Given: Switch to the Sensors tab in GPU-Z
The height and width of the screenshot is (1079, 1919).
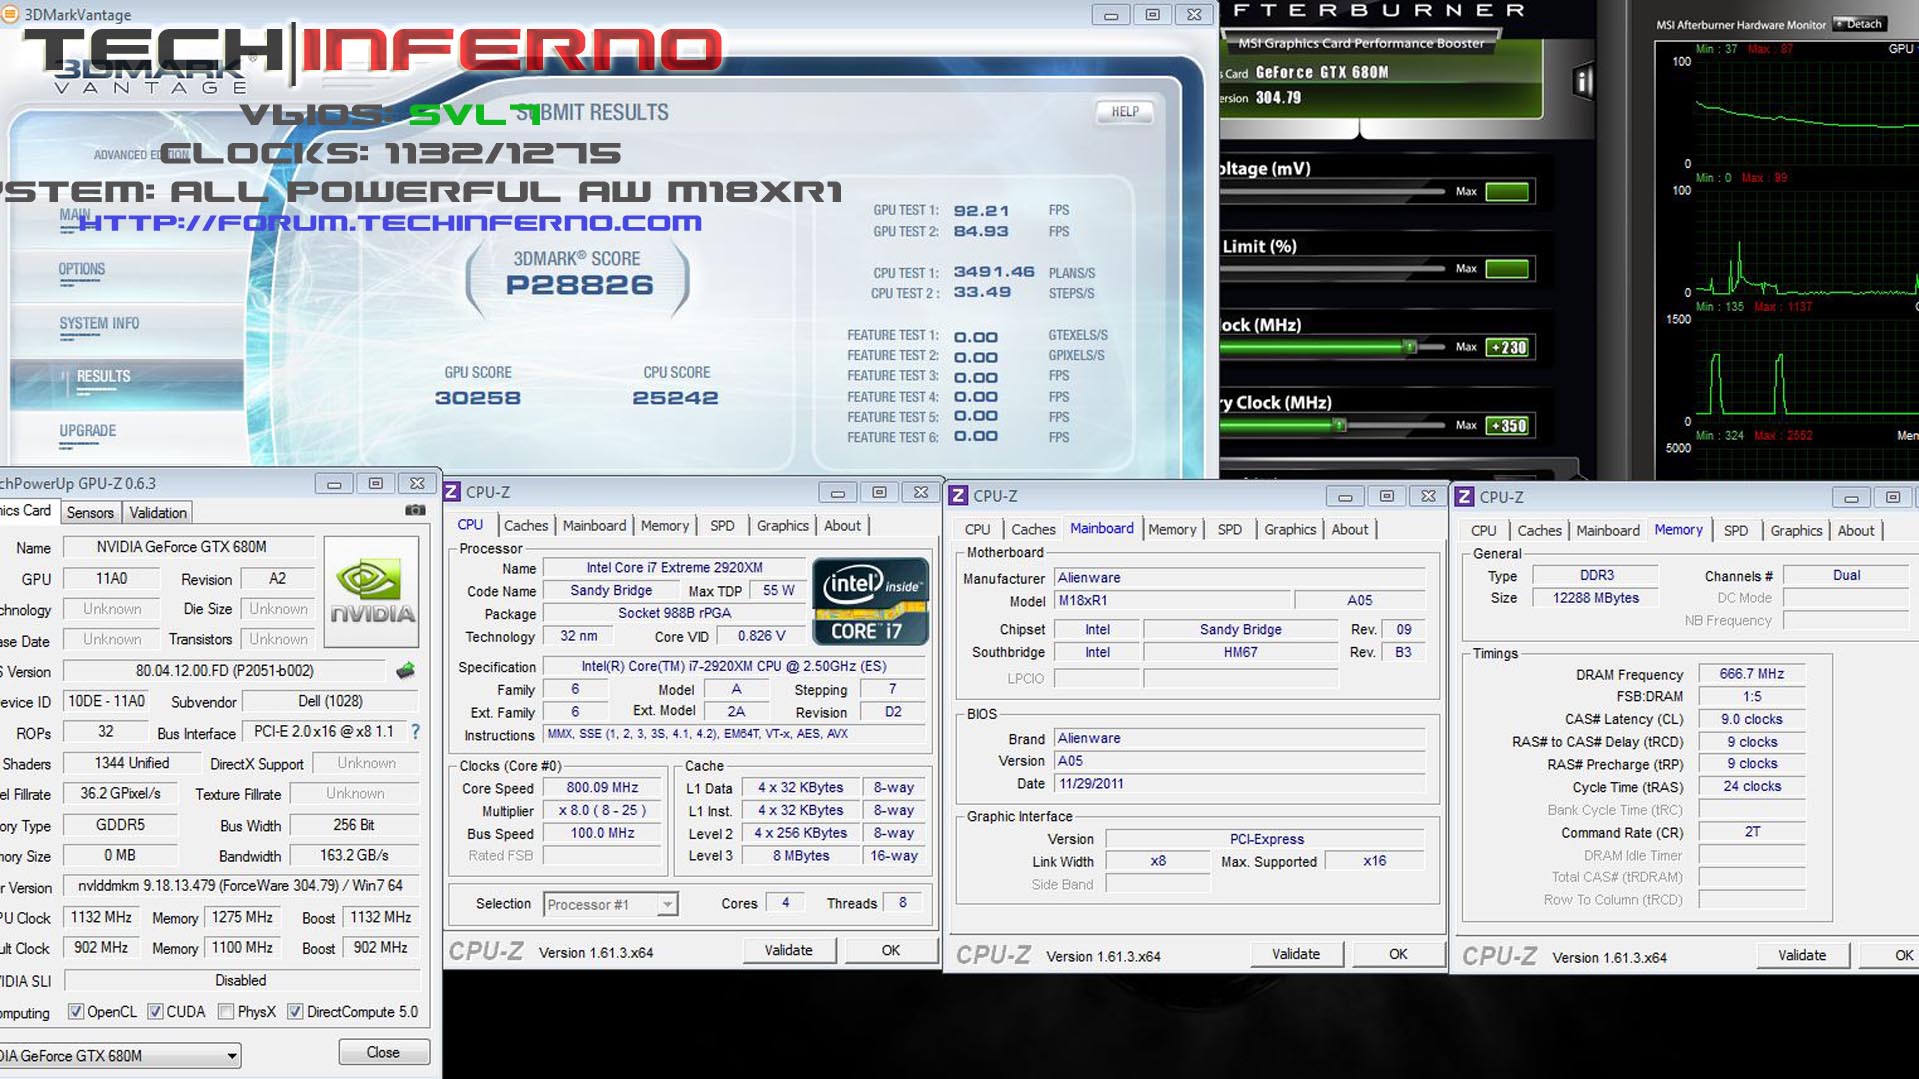Looking at the screenshot, I should coord(90,512).
